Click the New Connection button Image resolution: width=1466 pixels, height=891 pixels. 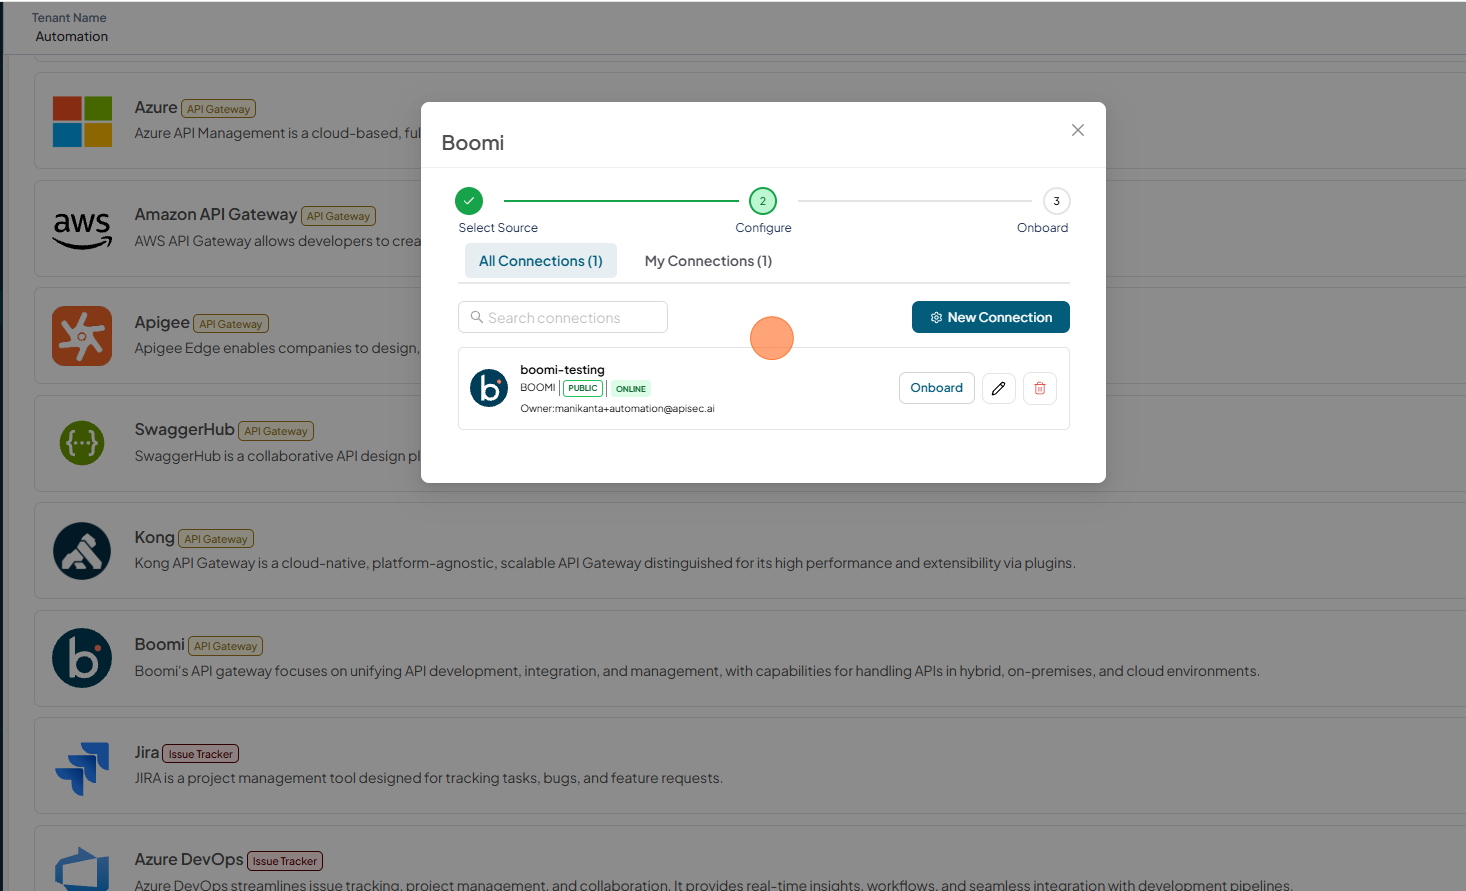coord(991,317)
